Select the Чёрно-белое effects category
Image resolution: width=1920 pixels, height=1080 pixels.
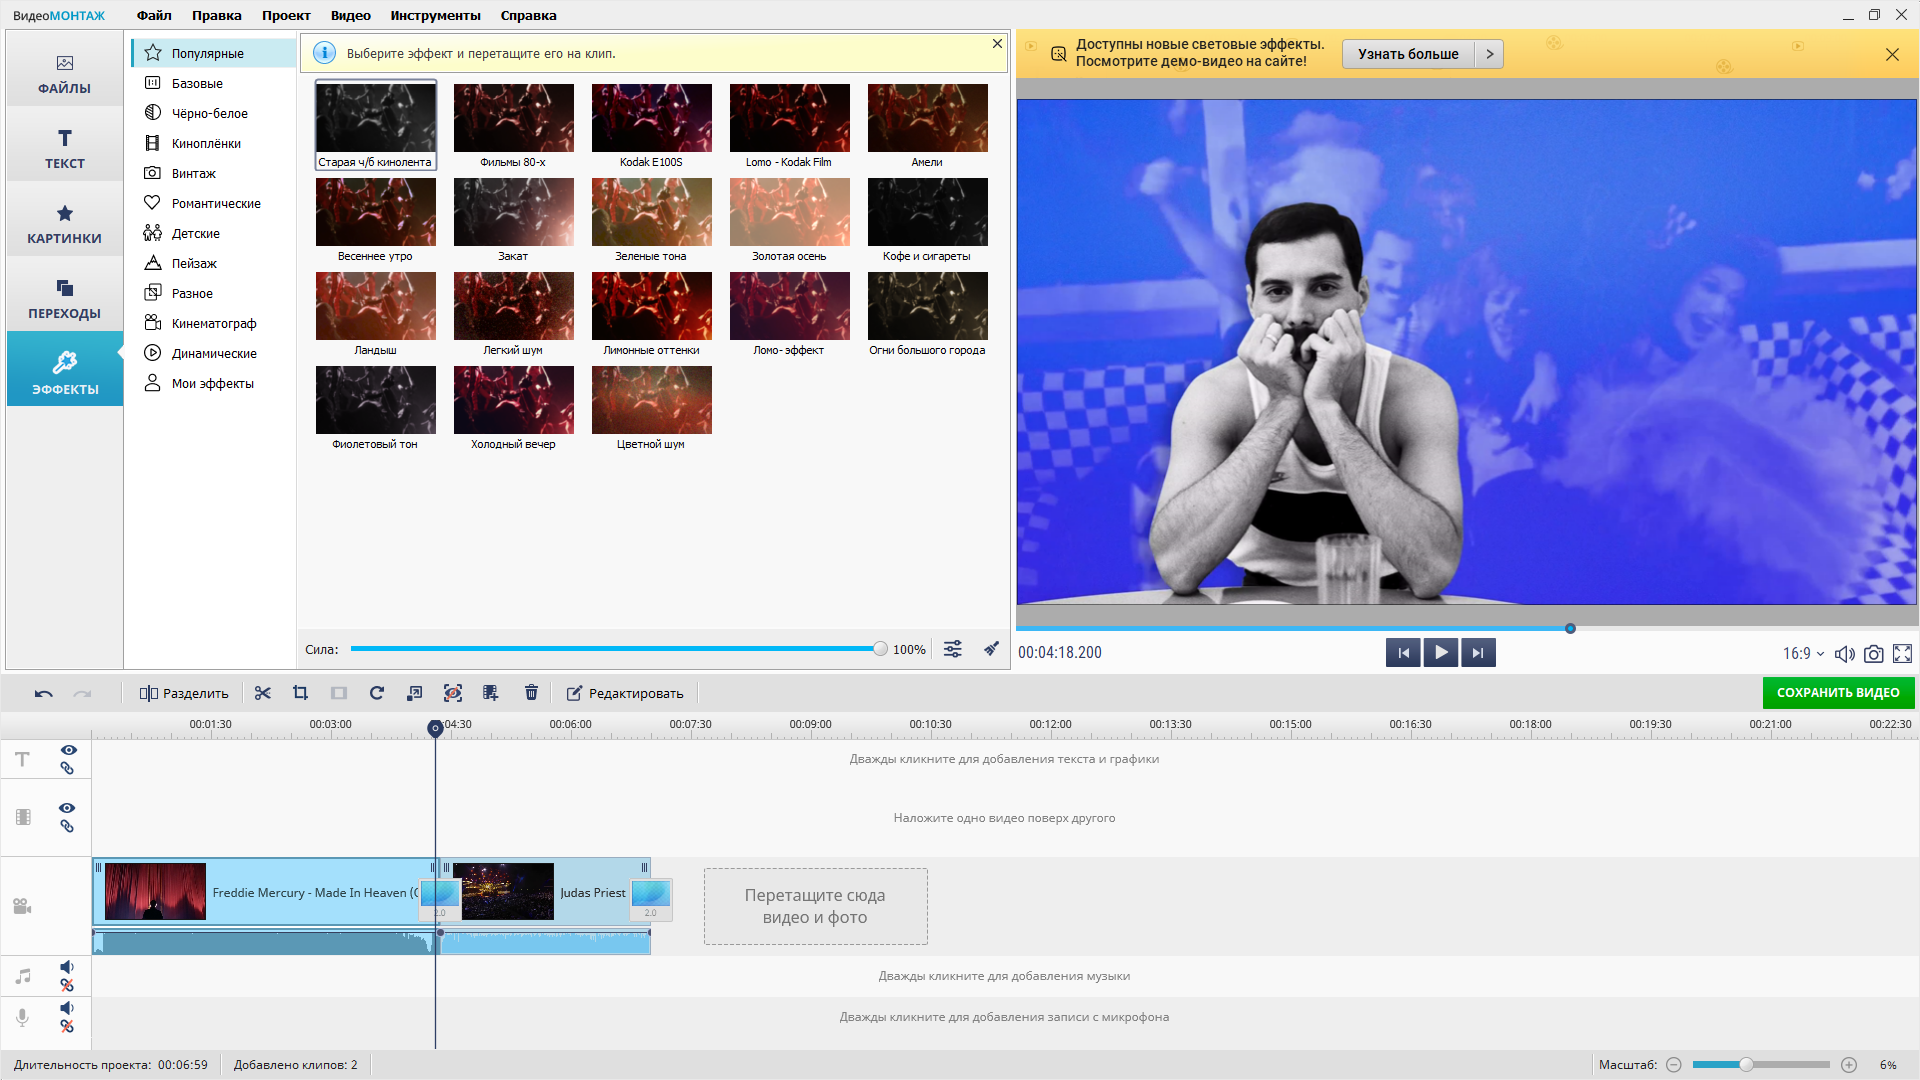pos(213,113)
